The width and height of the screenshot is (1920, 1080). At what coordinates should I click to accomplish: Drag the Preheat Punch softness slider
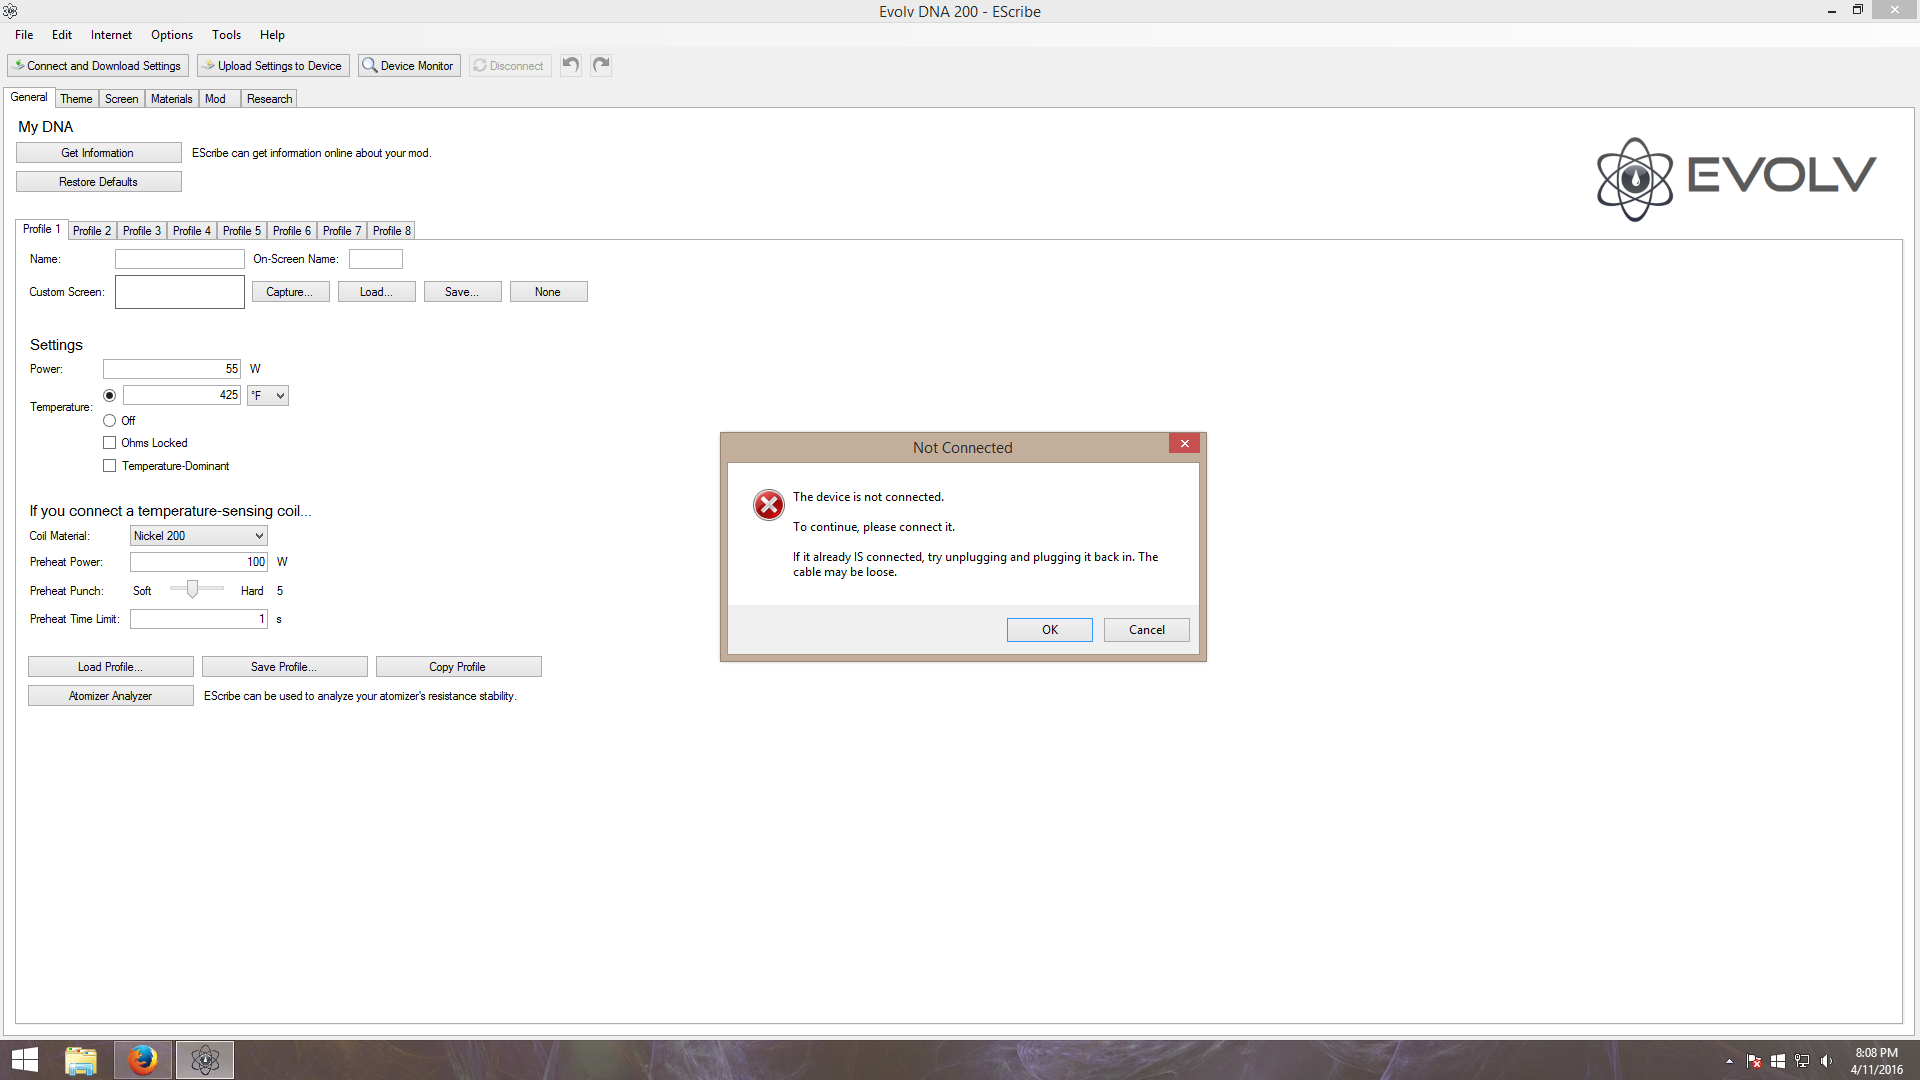[193, 588]
